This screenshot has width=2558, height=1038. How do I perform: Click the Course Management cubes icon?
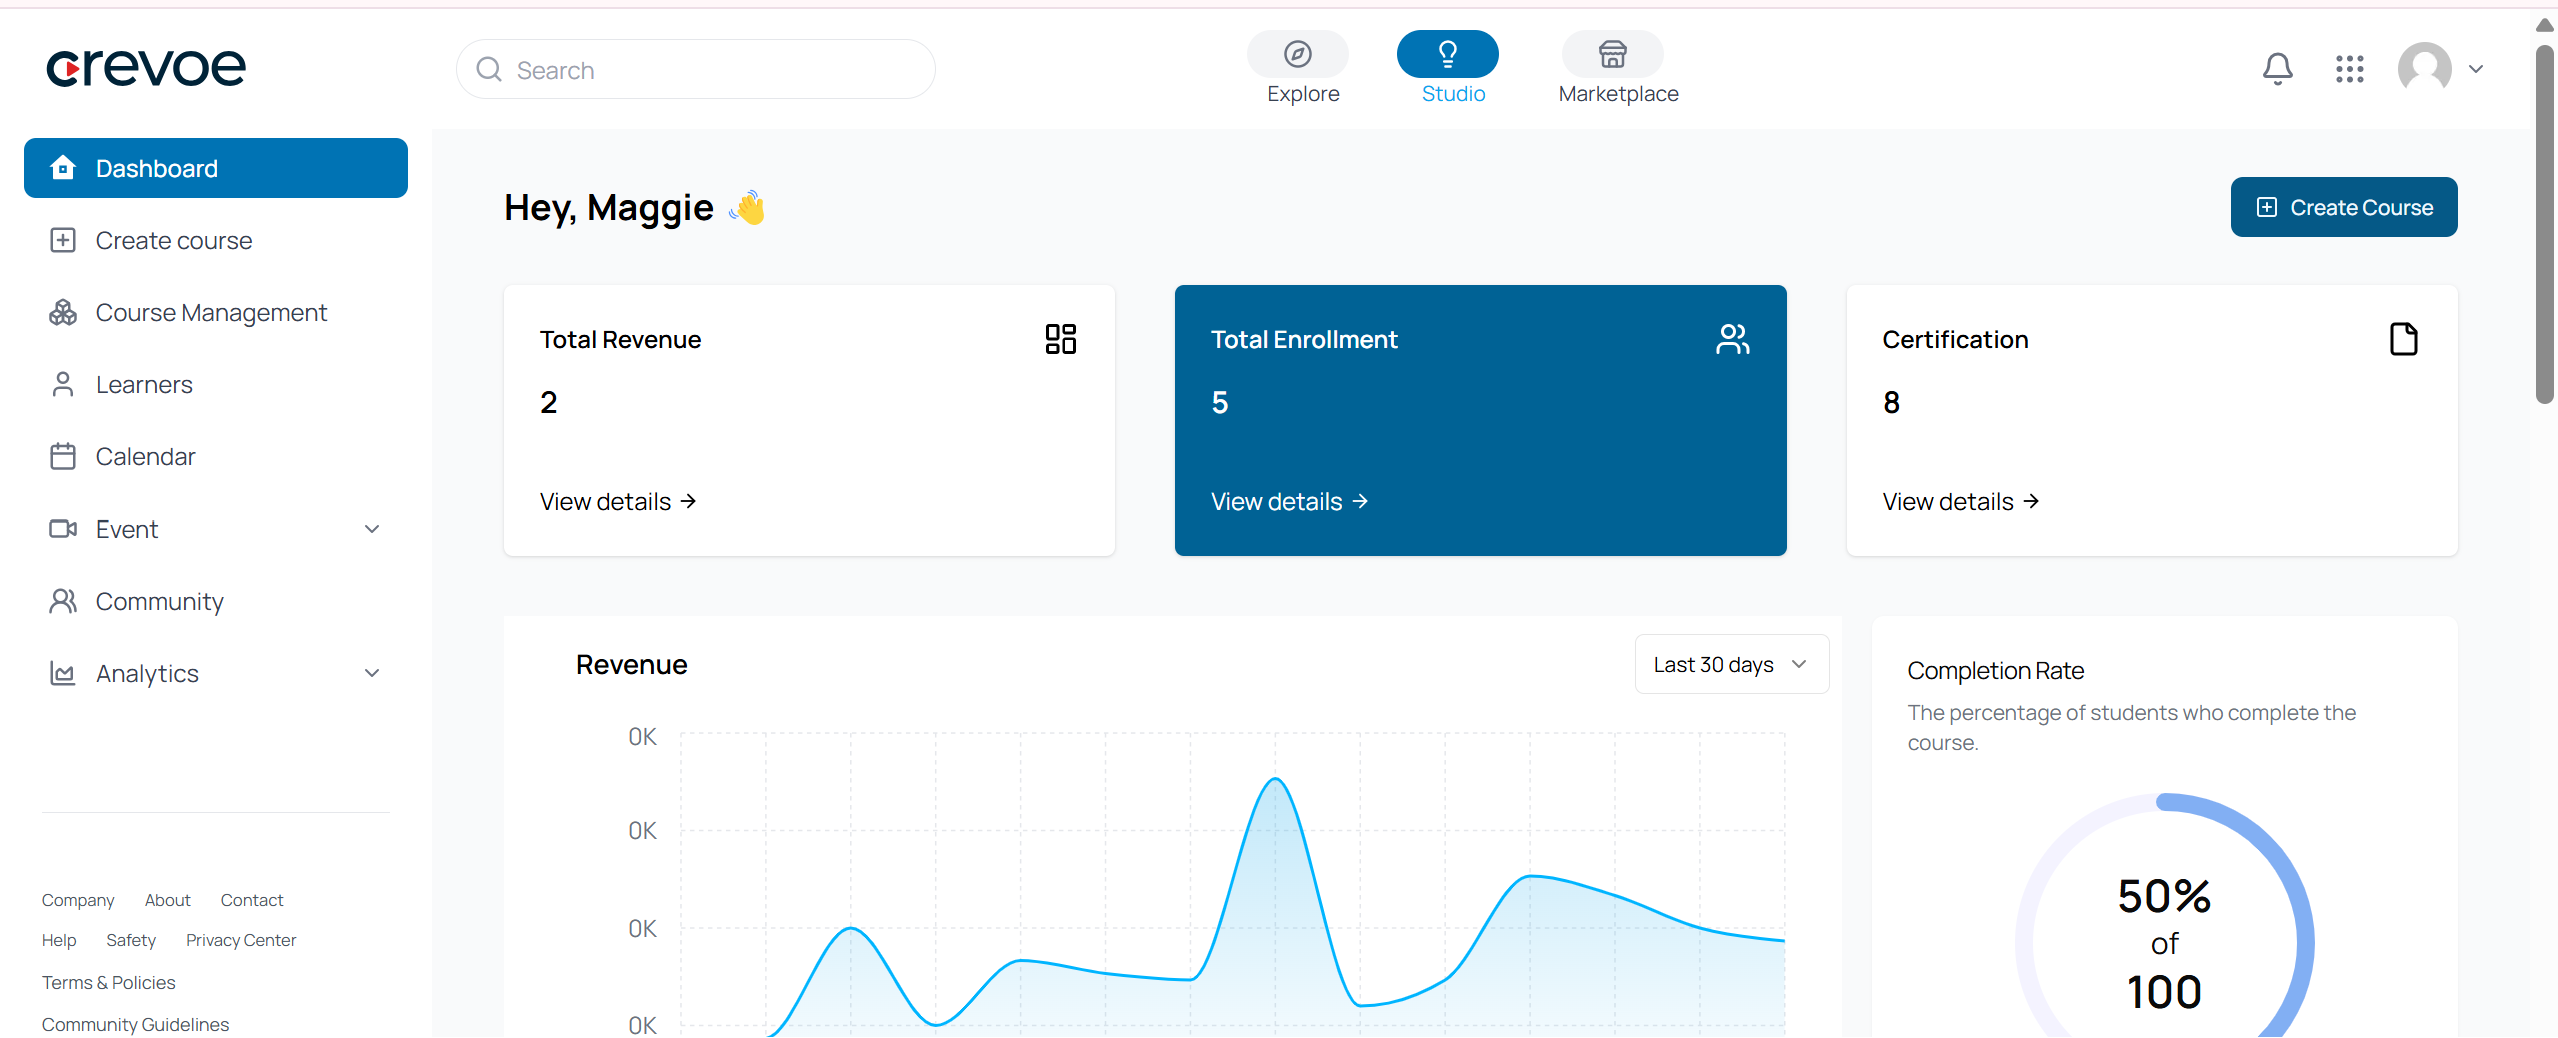63,312
